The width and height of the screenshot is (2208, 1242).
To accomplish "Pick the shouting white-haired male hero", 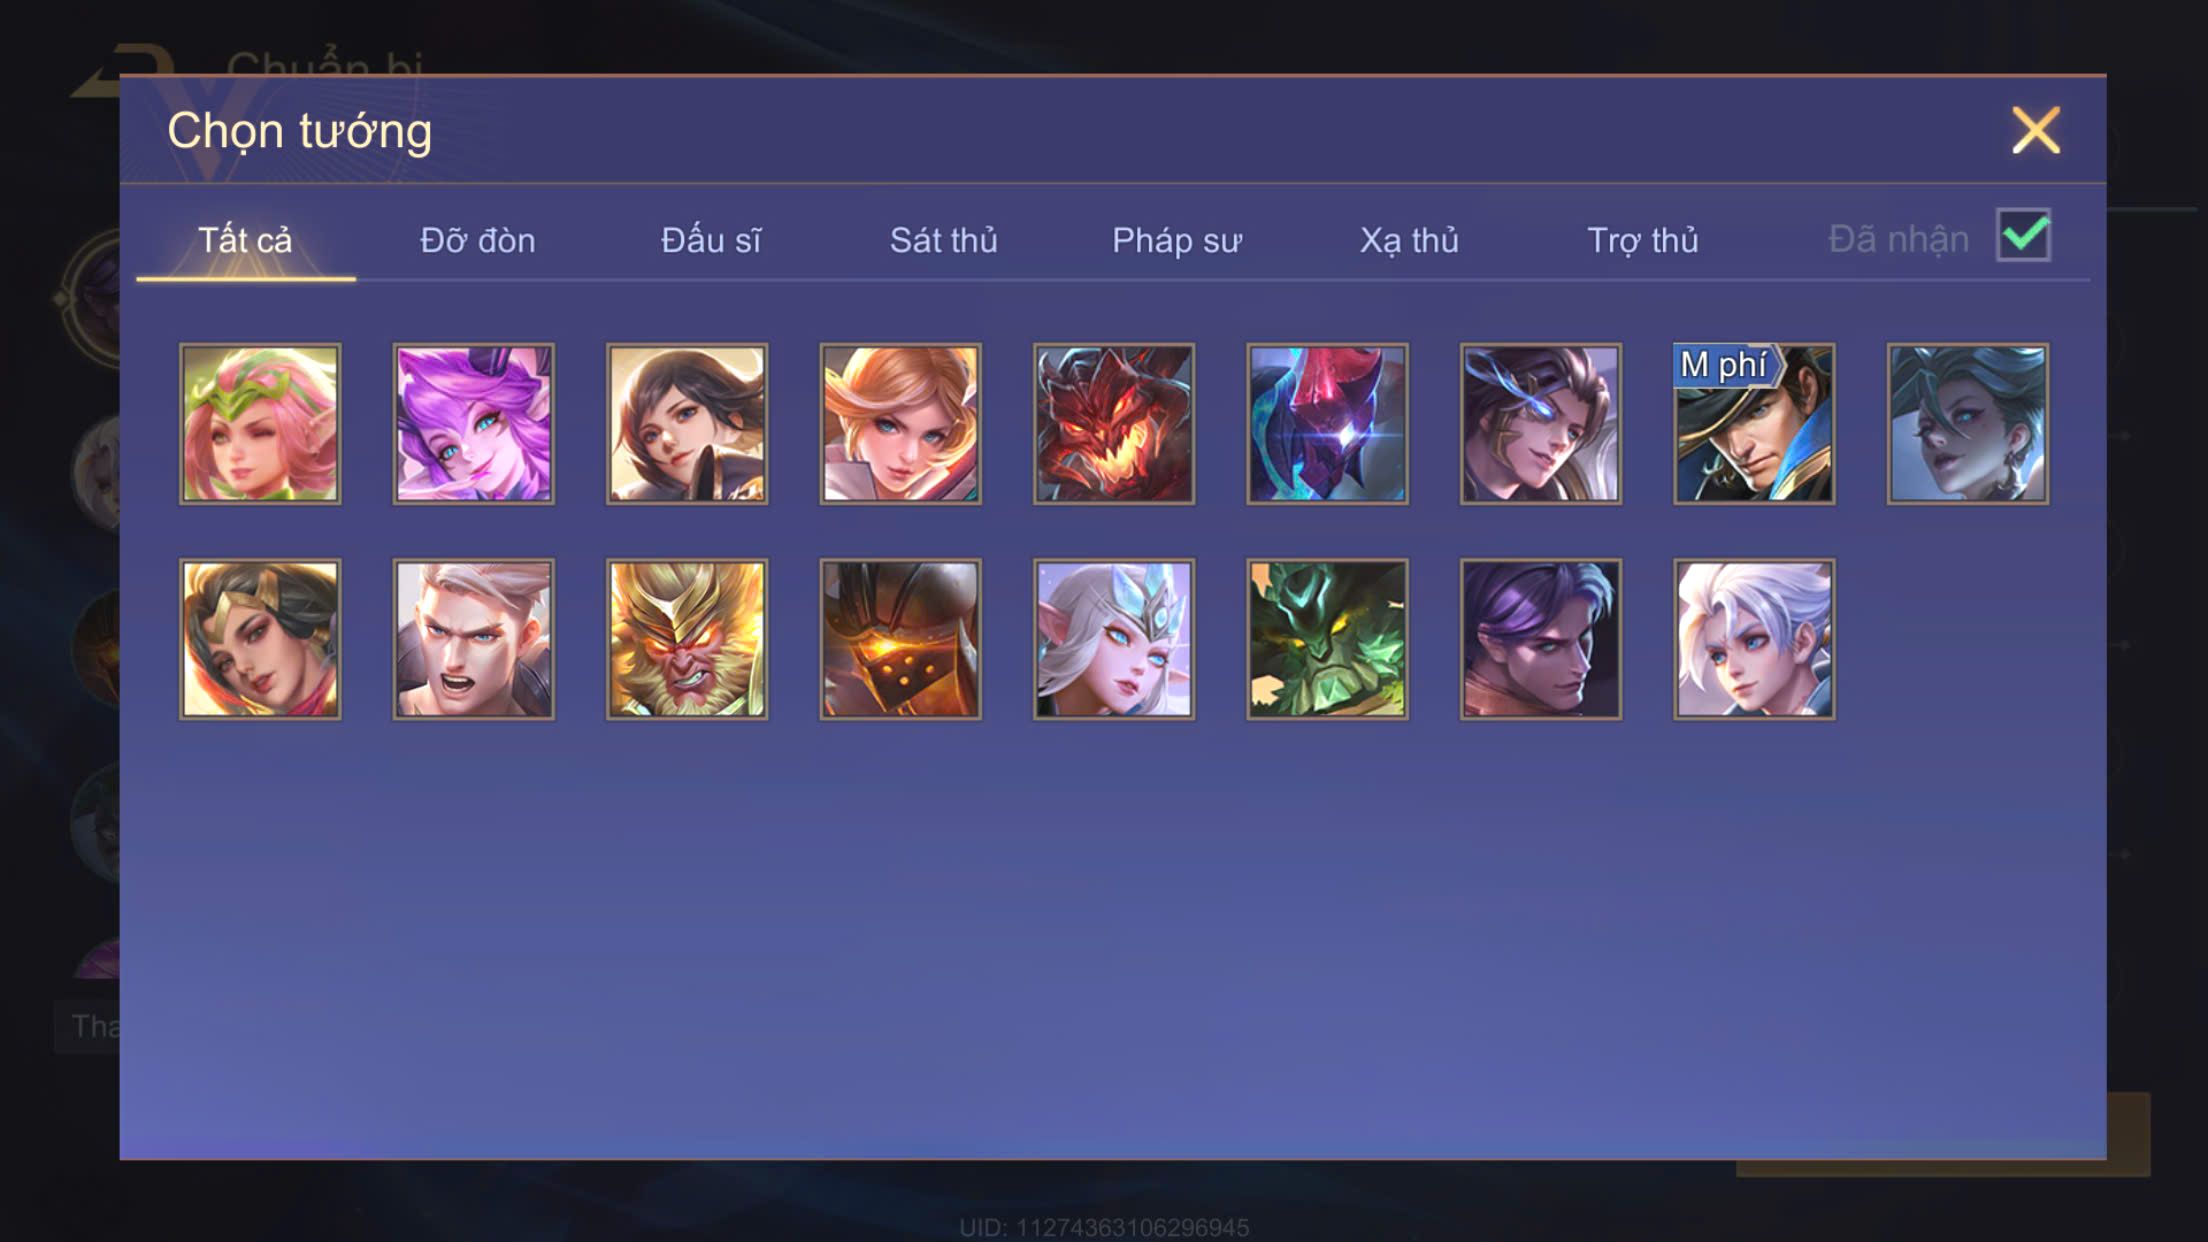I will tap(474, 639).
